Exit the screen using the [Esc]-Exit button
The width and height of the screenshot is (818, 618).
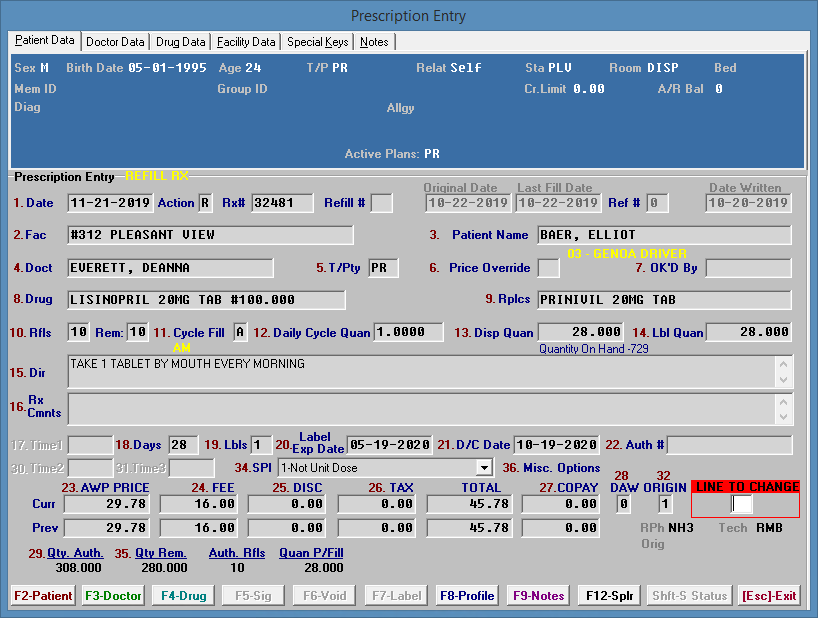coord(769,596)
